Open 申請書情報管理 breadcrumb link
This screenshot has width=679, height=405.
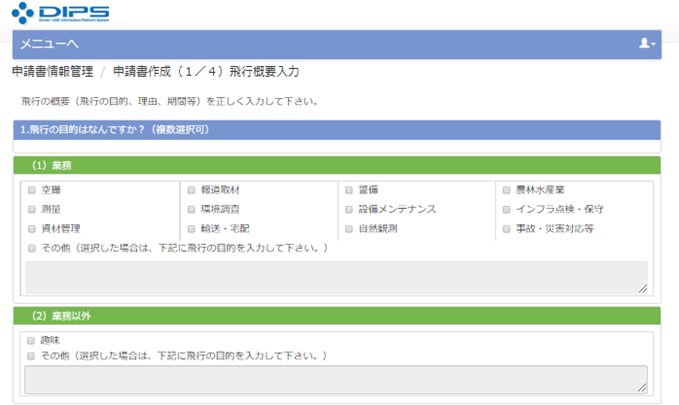tap(52, 72)
